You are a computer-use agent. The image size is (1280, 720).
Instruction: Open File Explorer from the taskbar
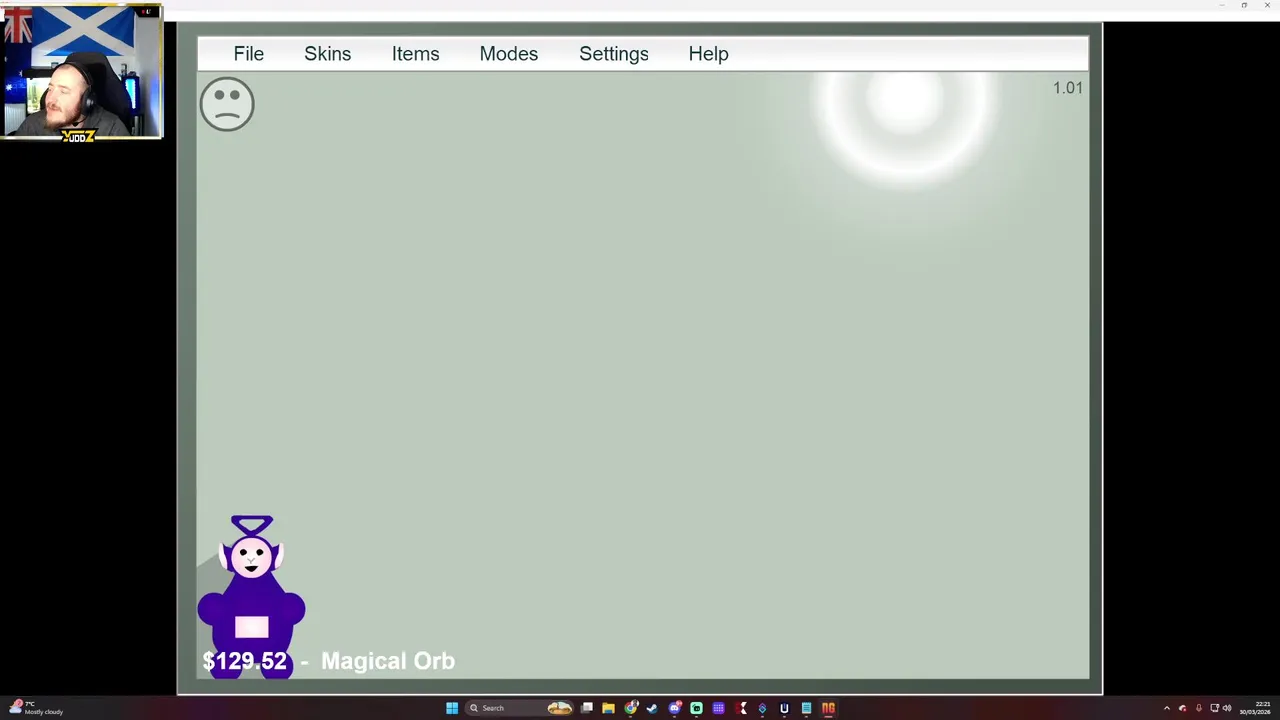[x=608, y=708]
